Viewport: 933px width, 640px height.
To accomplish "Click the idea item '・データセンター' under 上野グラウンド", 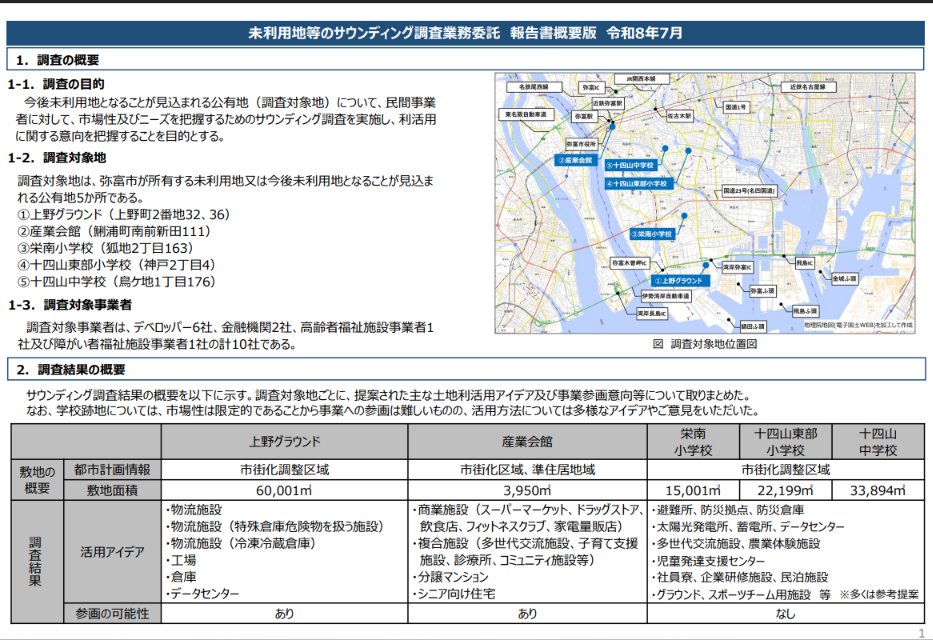I will pos(202,594).
